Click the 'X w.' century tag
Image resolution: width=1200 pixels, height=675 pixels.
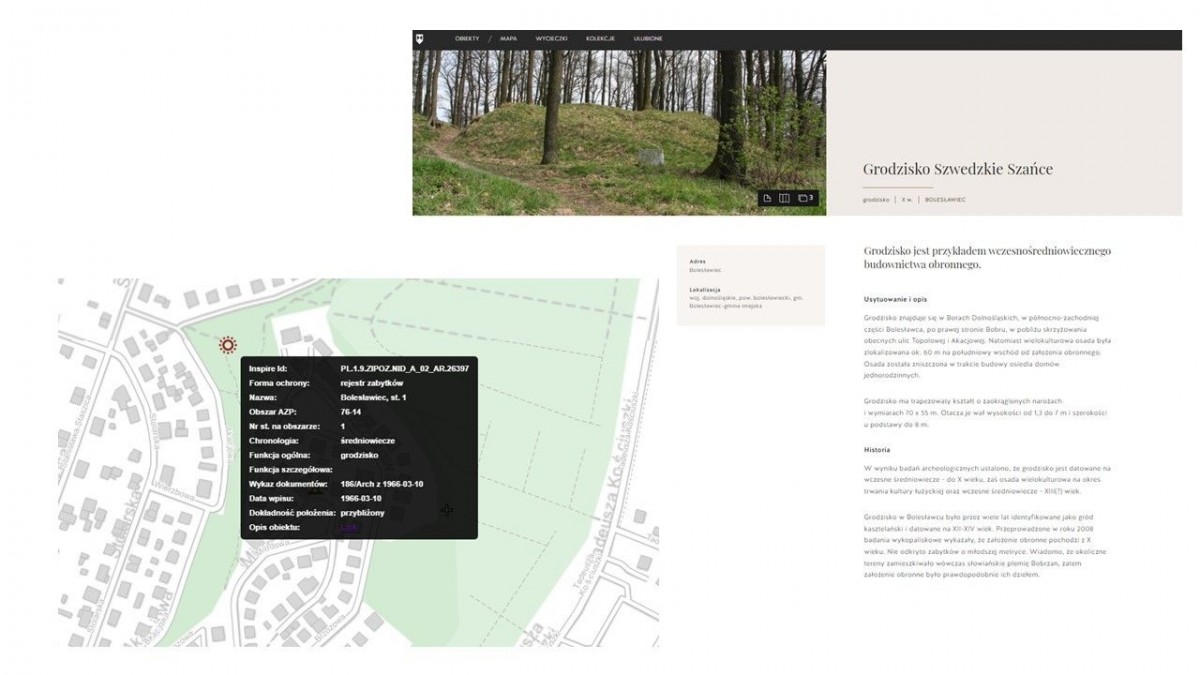tap(907, 200)
